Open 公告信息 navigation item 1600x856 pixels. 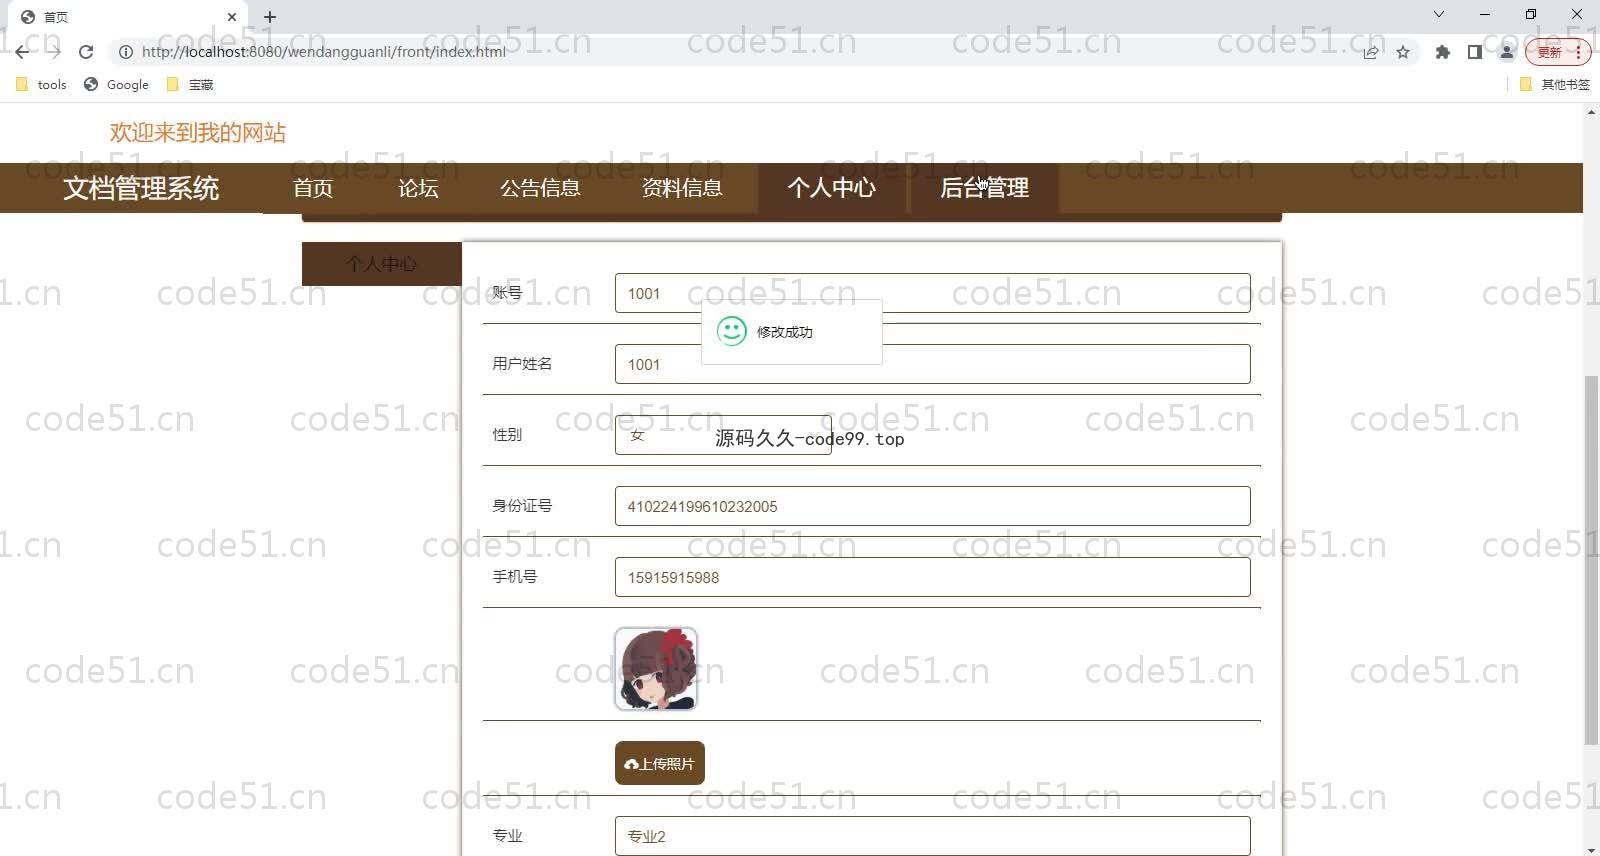pos(540,188)
